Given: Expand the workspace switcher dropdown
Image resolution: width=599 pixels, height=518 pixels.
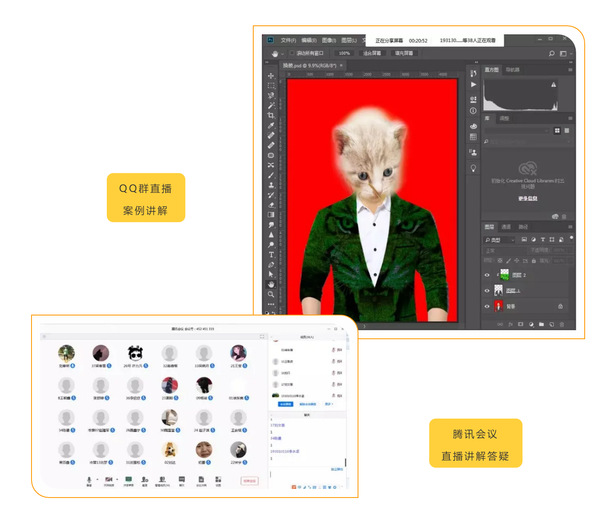Looking at the screenshot, I should (x=564, y=53).
